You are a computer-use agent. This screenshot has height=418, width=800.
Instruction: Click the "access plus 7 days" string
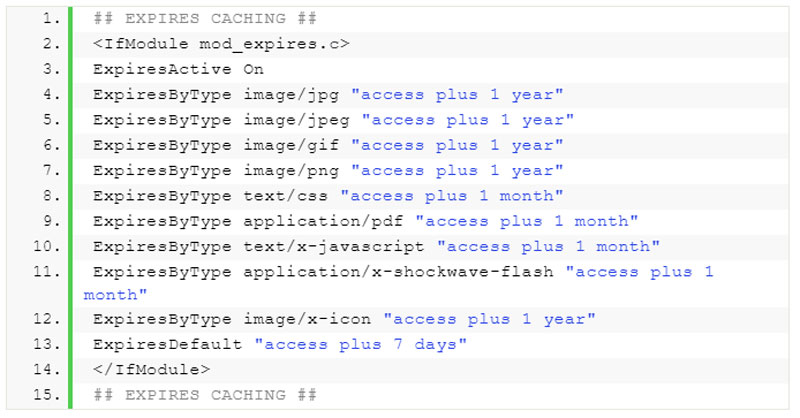click(361, 345)
